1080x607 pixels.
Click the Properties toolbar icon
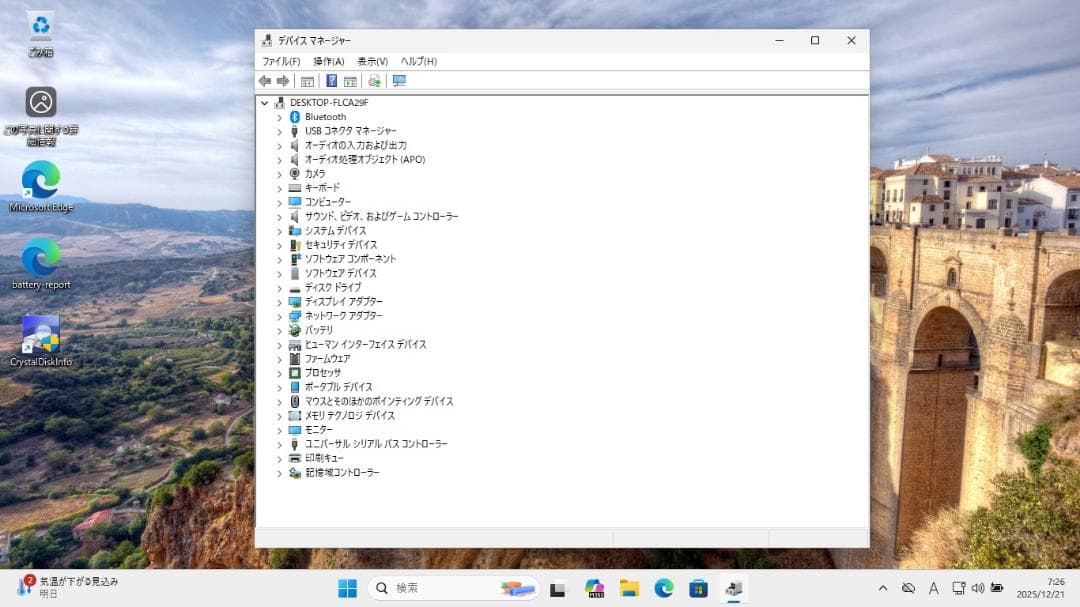click(x=349, y=81)
